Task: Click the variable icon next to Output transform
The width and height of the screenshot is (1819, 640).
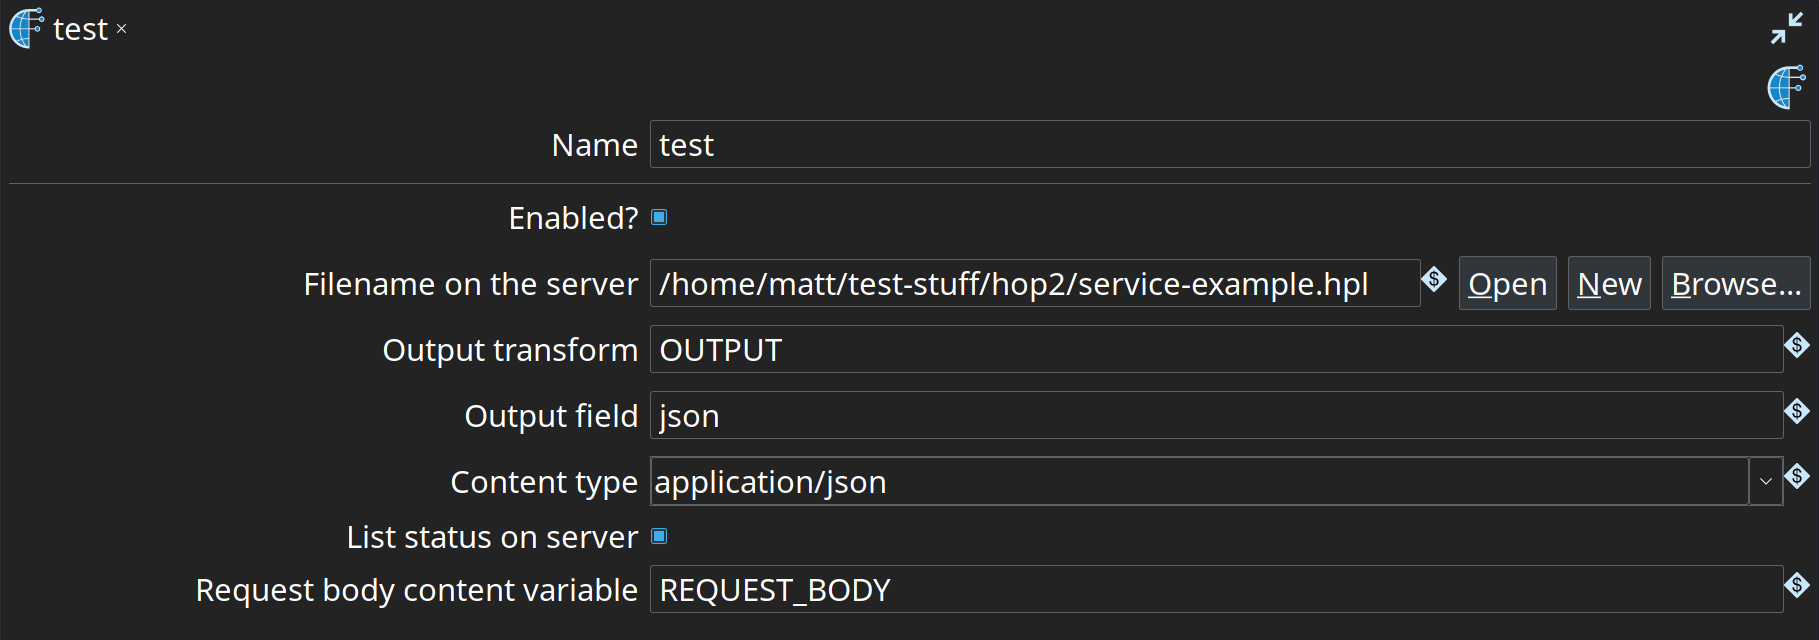Action: coord(1796,346)
